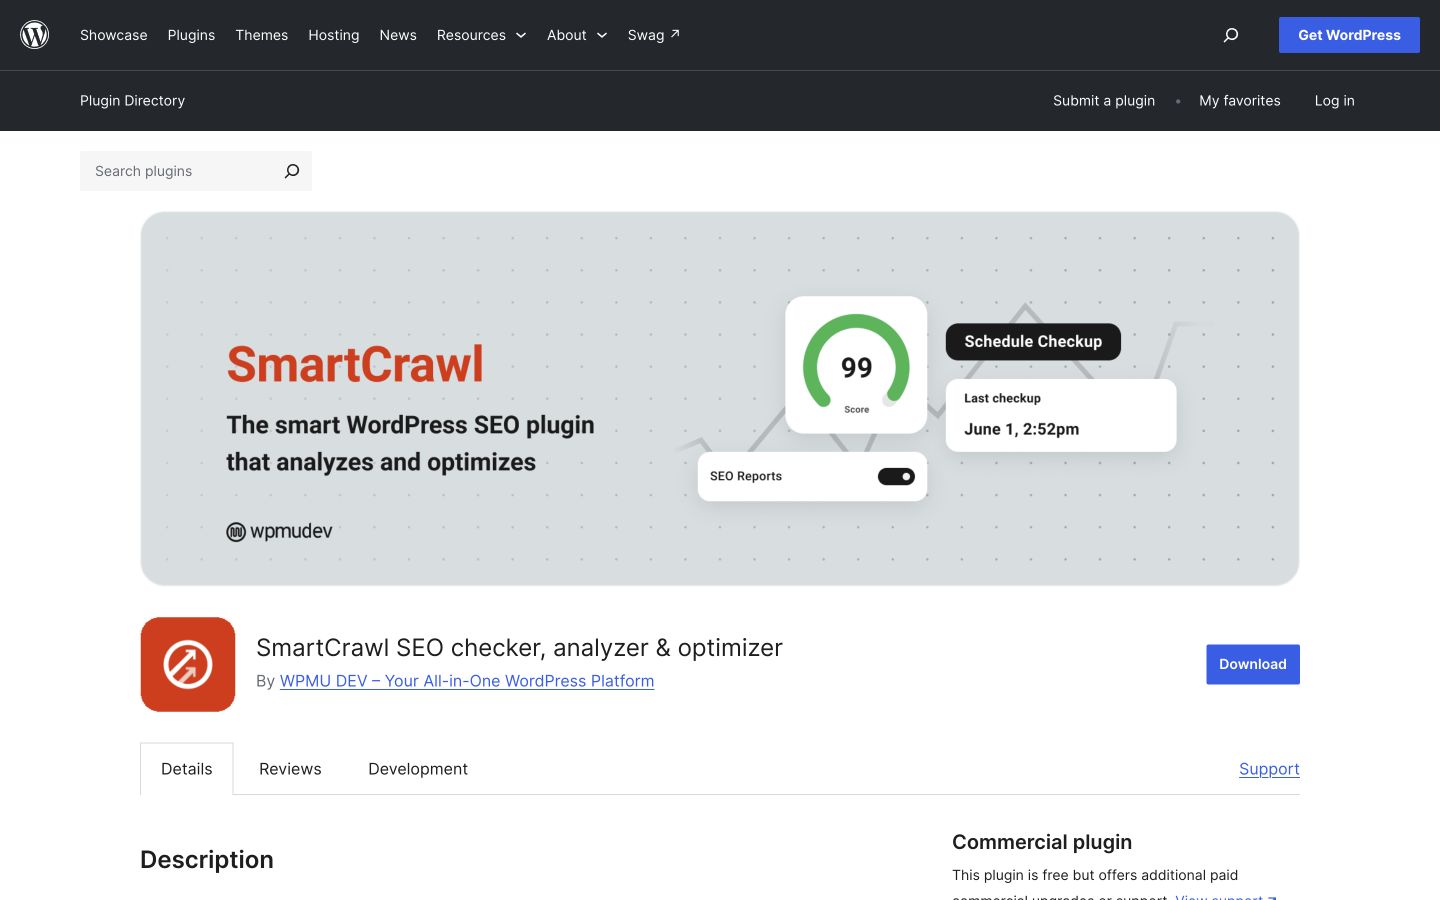The image size is (1440, 900).
Task: Select the Details tab
Action: point(187,769)
